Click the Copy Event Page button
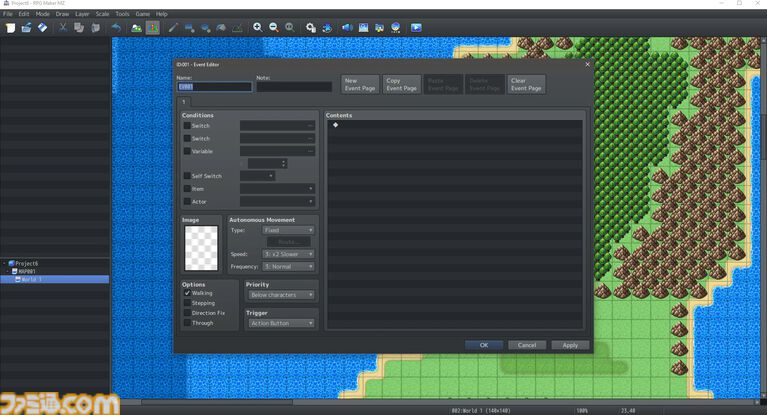This screenshot has width=767, height=415. (402, 84)
